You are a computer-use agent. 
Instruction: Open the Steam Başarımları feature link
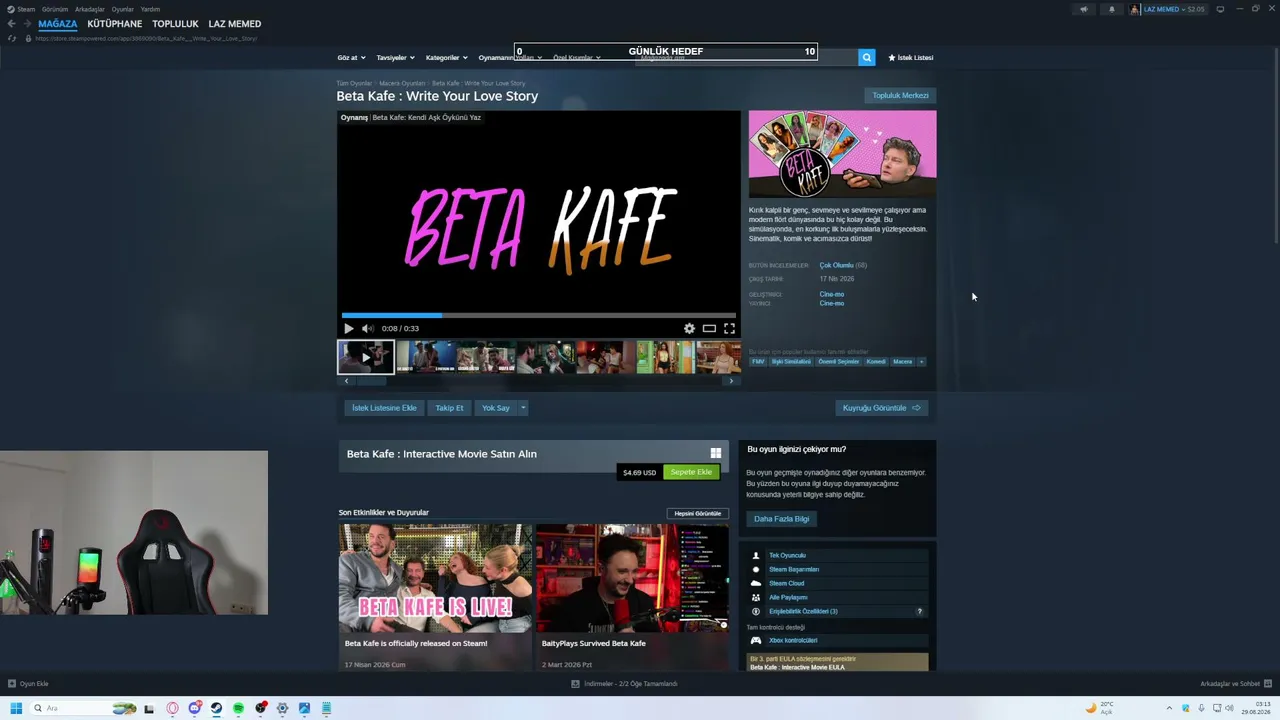click(794, 570)
